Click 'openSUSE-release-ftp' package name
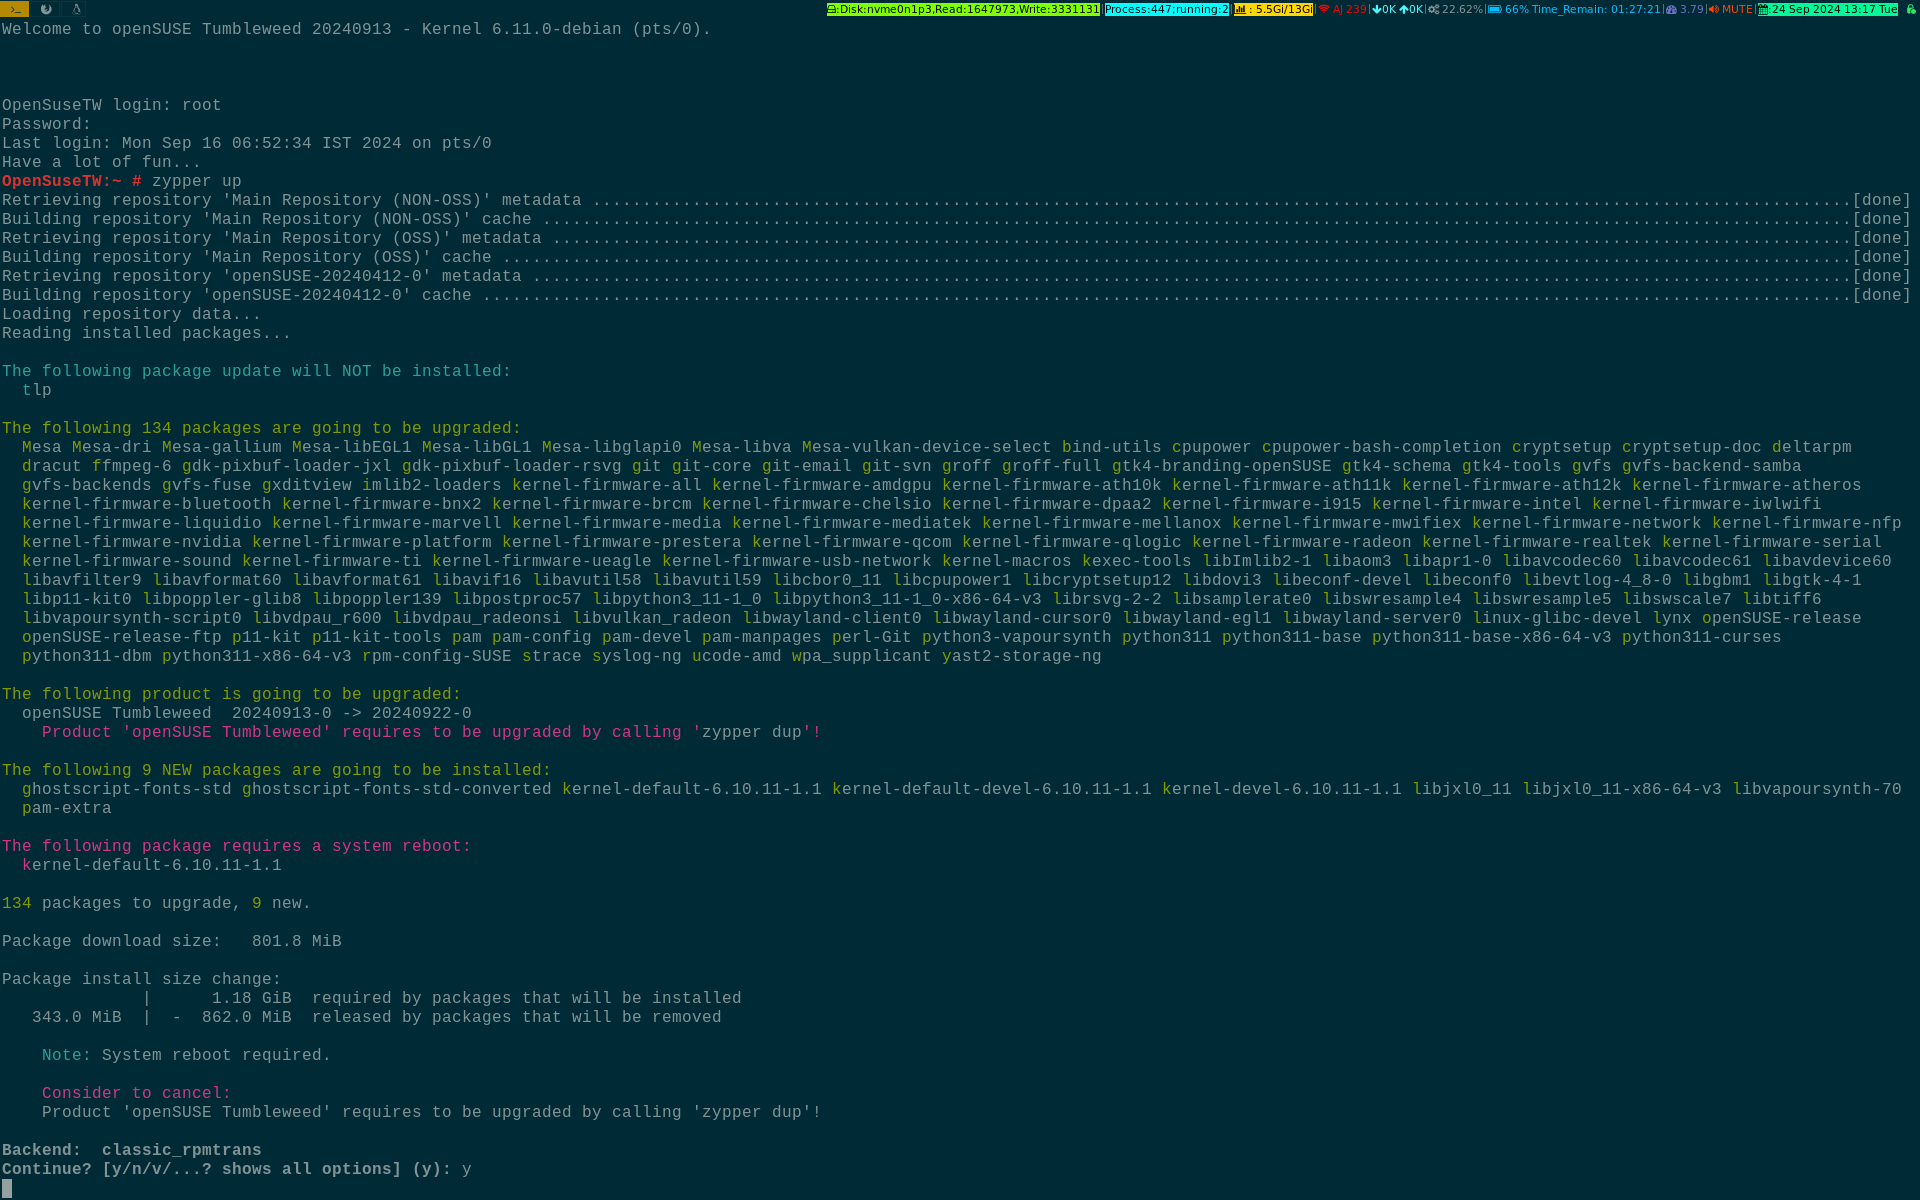The height and width of the screenshot is (1200, 1920). click(x=122, y=637)
